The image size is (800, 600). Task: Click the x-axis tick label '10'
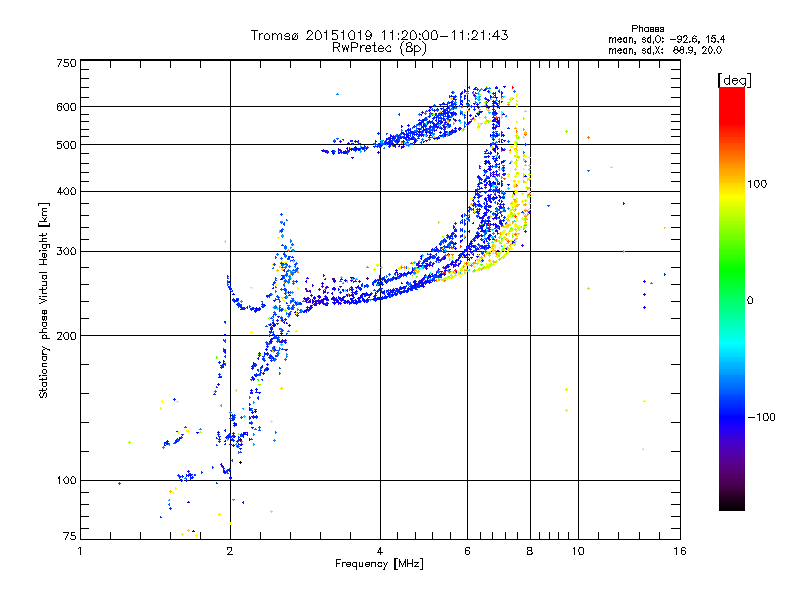(x=578, y=551)
